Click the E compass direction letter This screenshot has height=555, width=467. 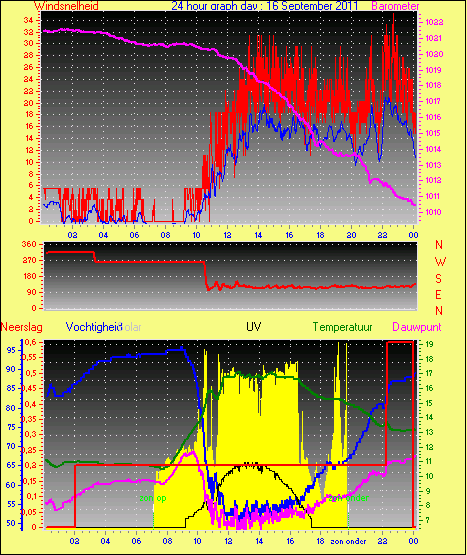coord(438,294)
